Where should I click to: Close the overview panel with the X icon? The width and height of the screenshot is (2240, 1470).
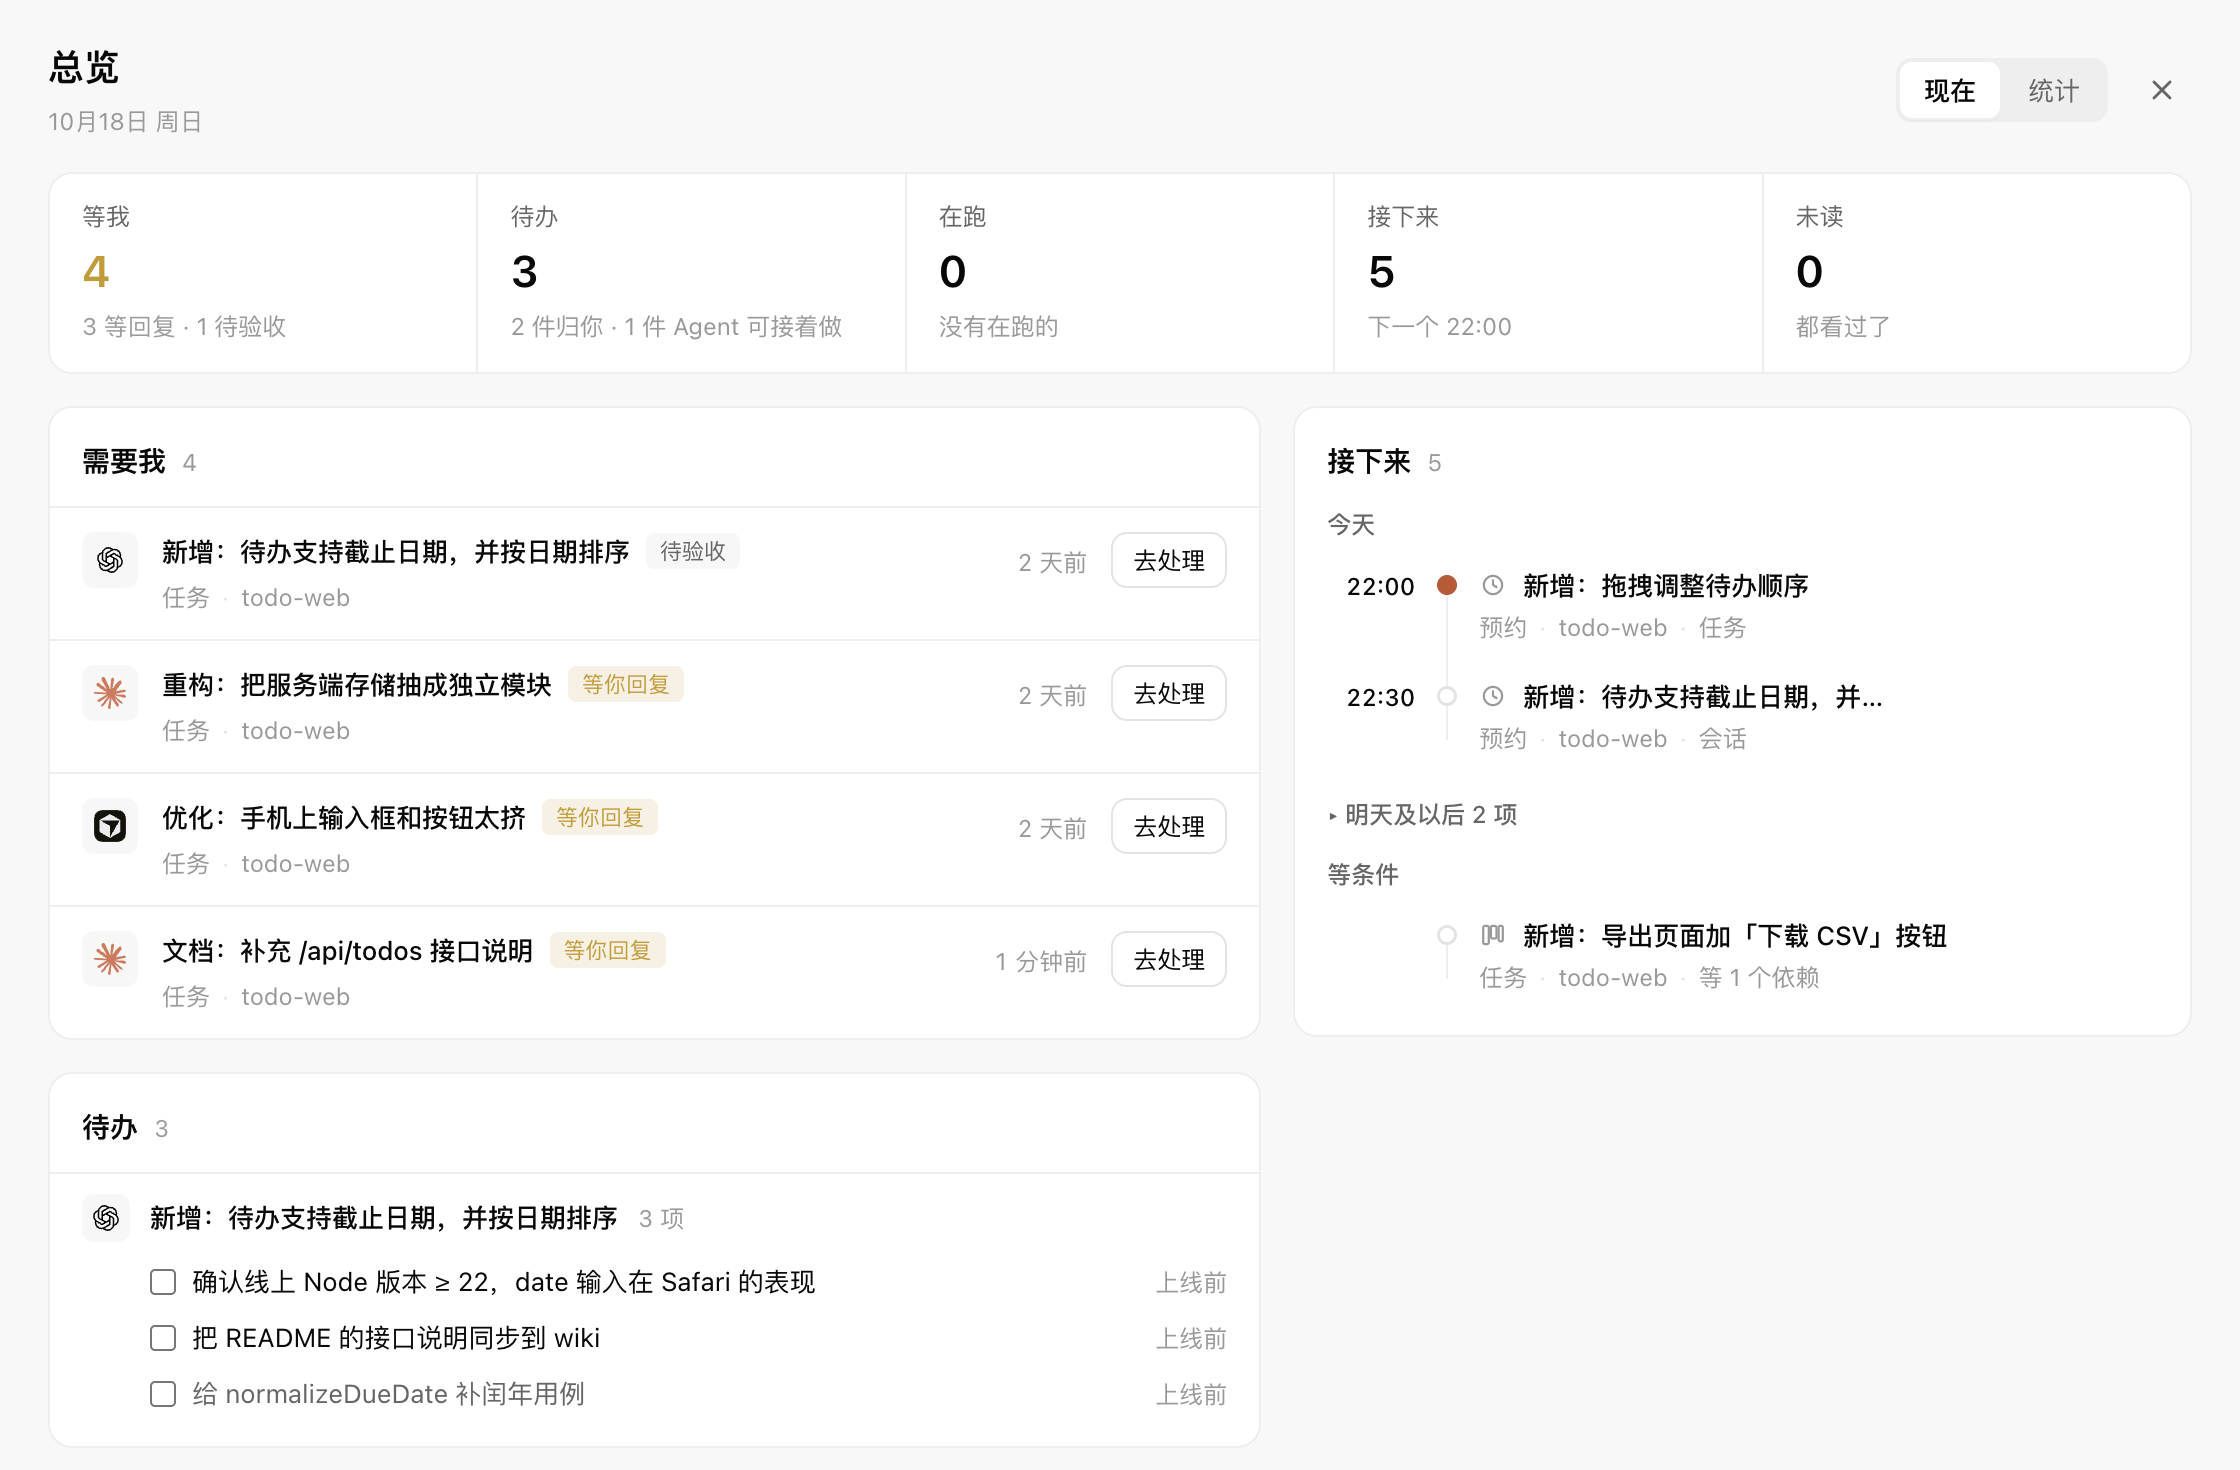pyautogui.click(x=2162, y=90)
